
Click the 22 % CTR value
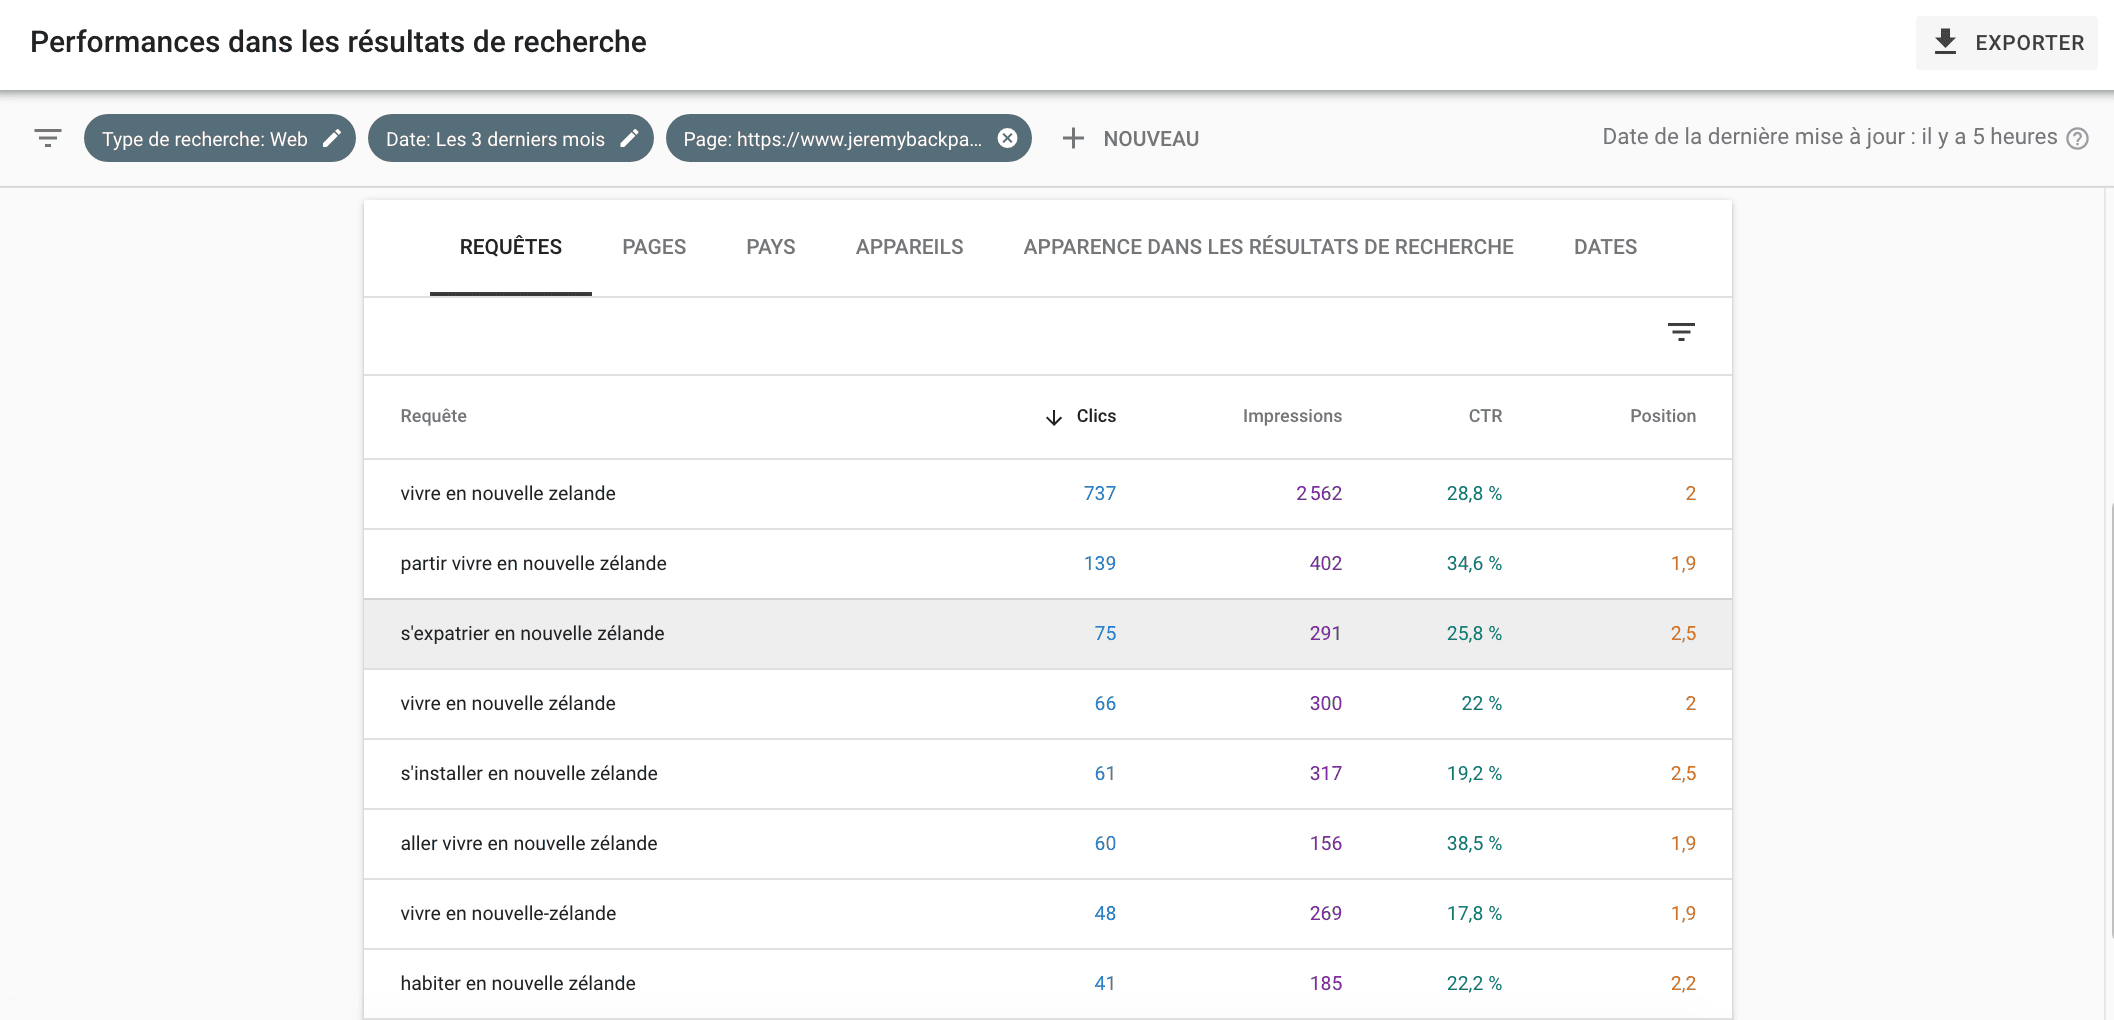[x=1481, y=703]
